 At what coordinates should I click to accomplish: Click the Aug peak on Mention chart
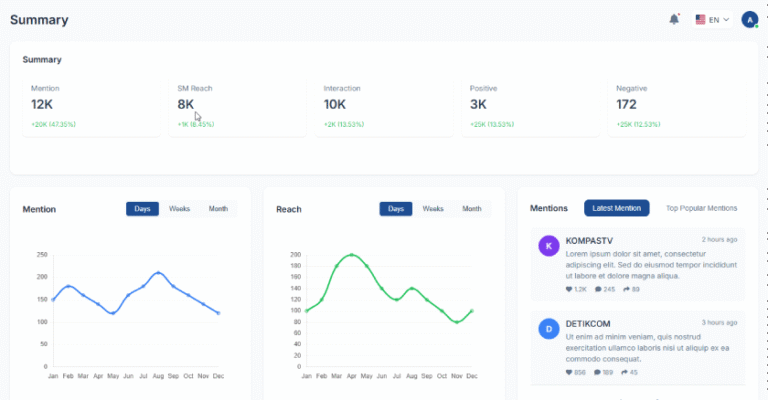[x=158, y=272]
